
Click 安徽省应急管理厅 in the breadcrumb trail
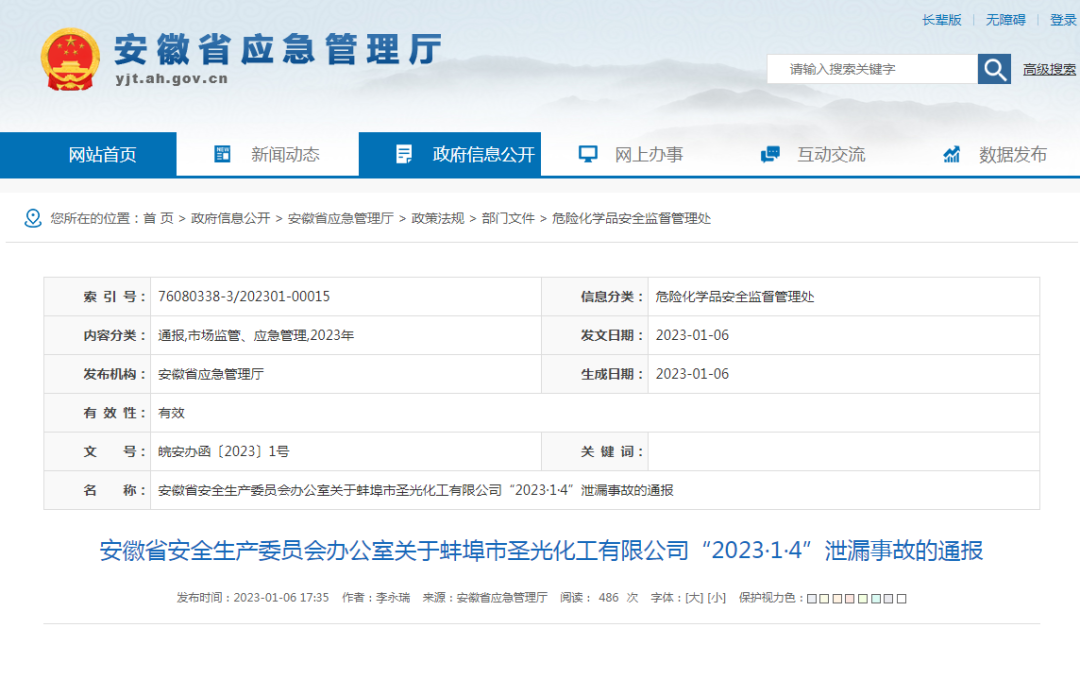tap(340, 218)
